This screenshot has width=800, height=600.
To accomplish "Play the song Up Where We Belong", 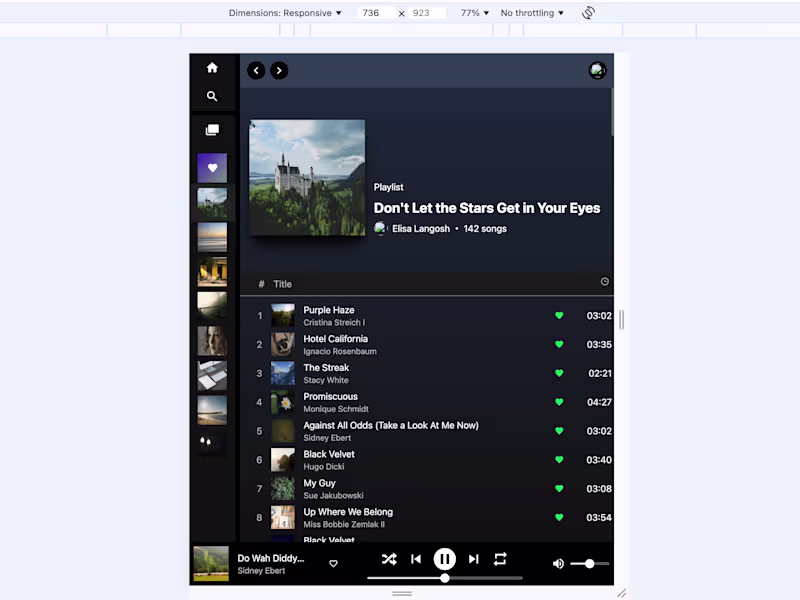I will [x=348, y=512].
